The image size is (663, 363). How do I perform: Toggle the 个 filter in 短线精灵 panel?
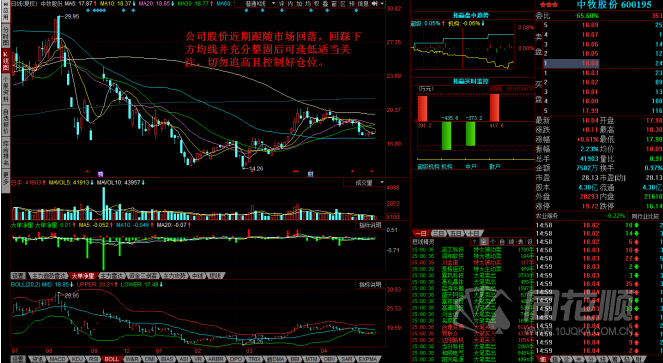pyautogui.click(x=493, y=242)
